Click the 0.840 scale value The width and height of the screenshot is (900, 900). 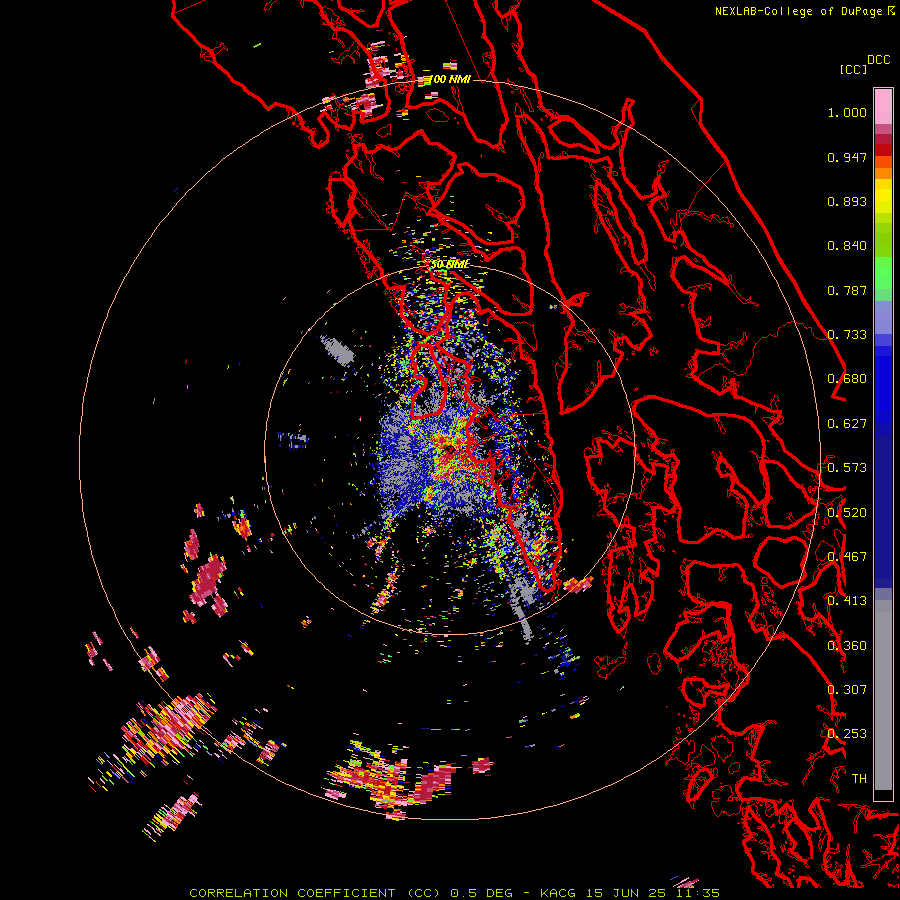[x=847, y=246]
